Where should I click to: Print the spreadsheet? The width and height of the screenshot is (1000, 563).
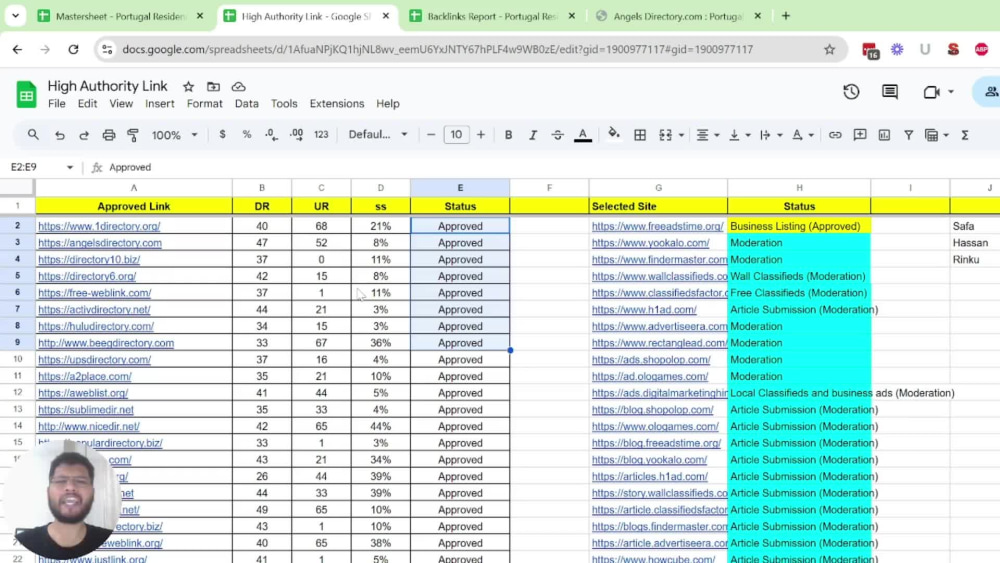click(108, 135)
